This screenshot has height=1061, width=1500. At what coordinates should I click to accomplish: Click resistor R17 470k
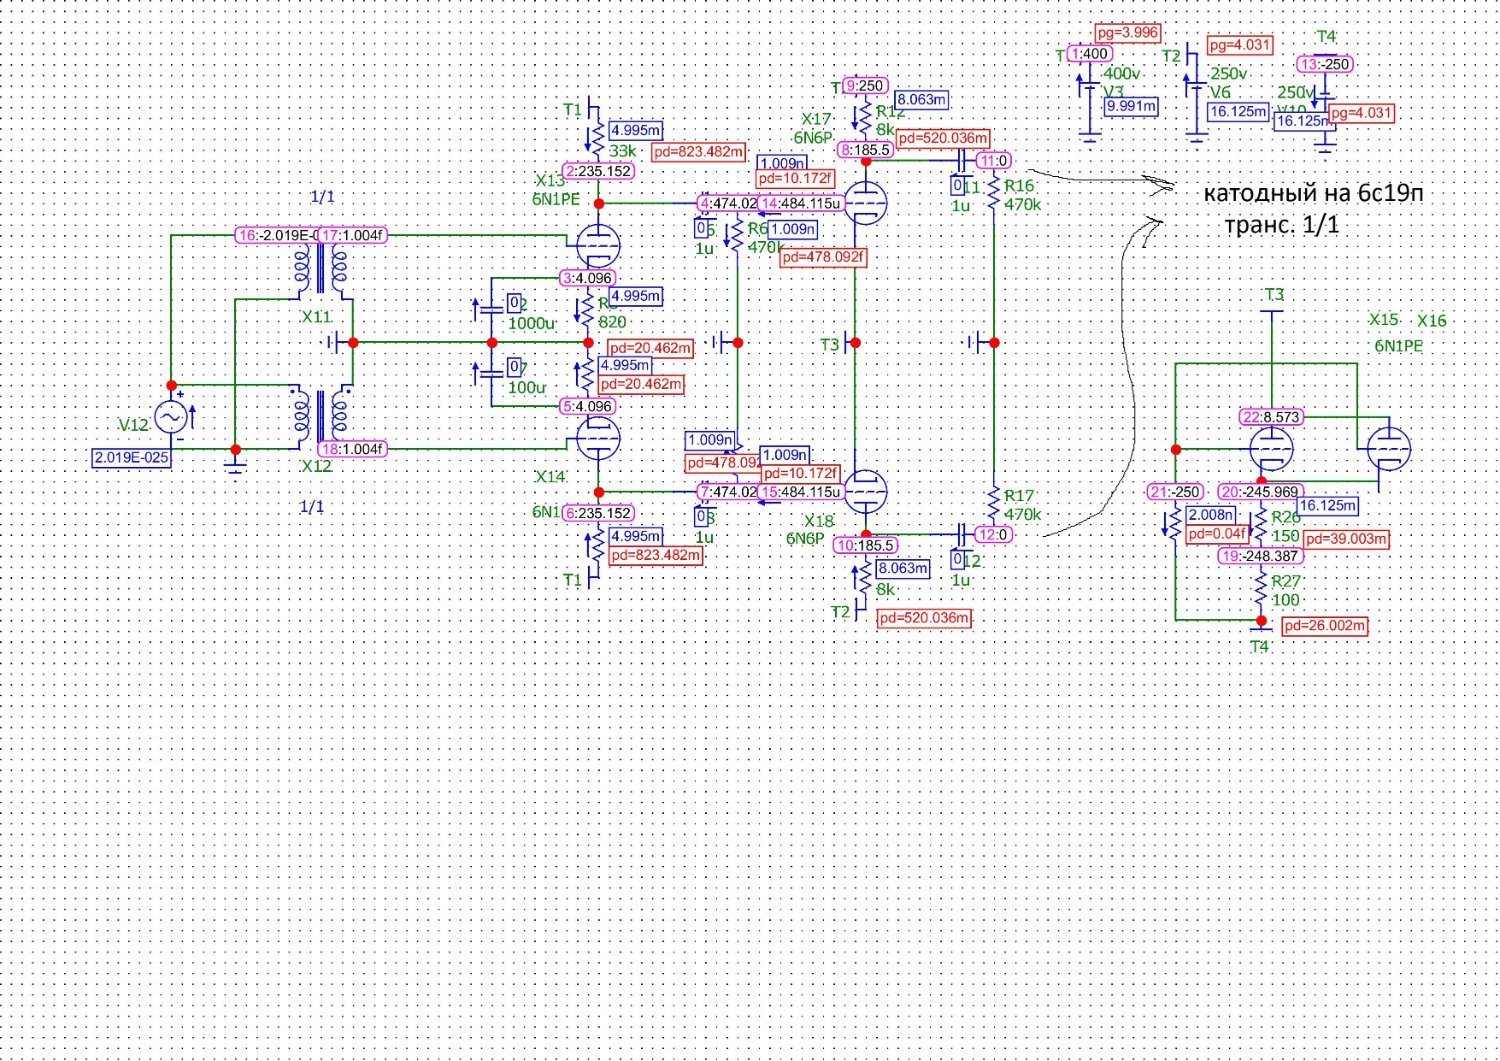tap(994, 503)
